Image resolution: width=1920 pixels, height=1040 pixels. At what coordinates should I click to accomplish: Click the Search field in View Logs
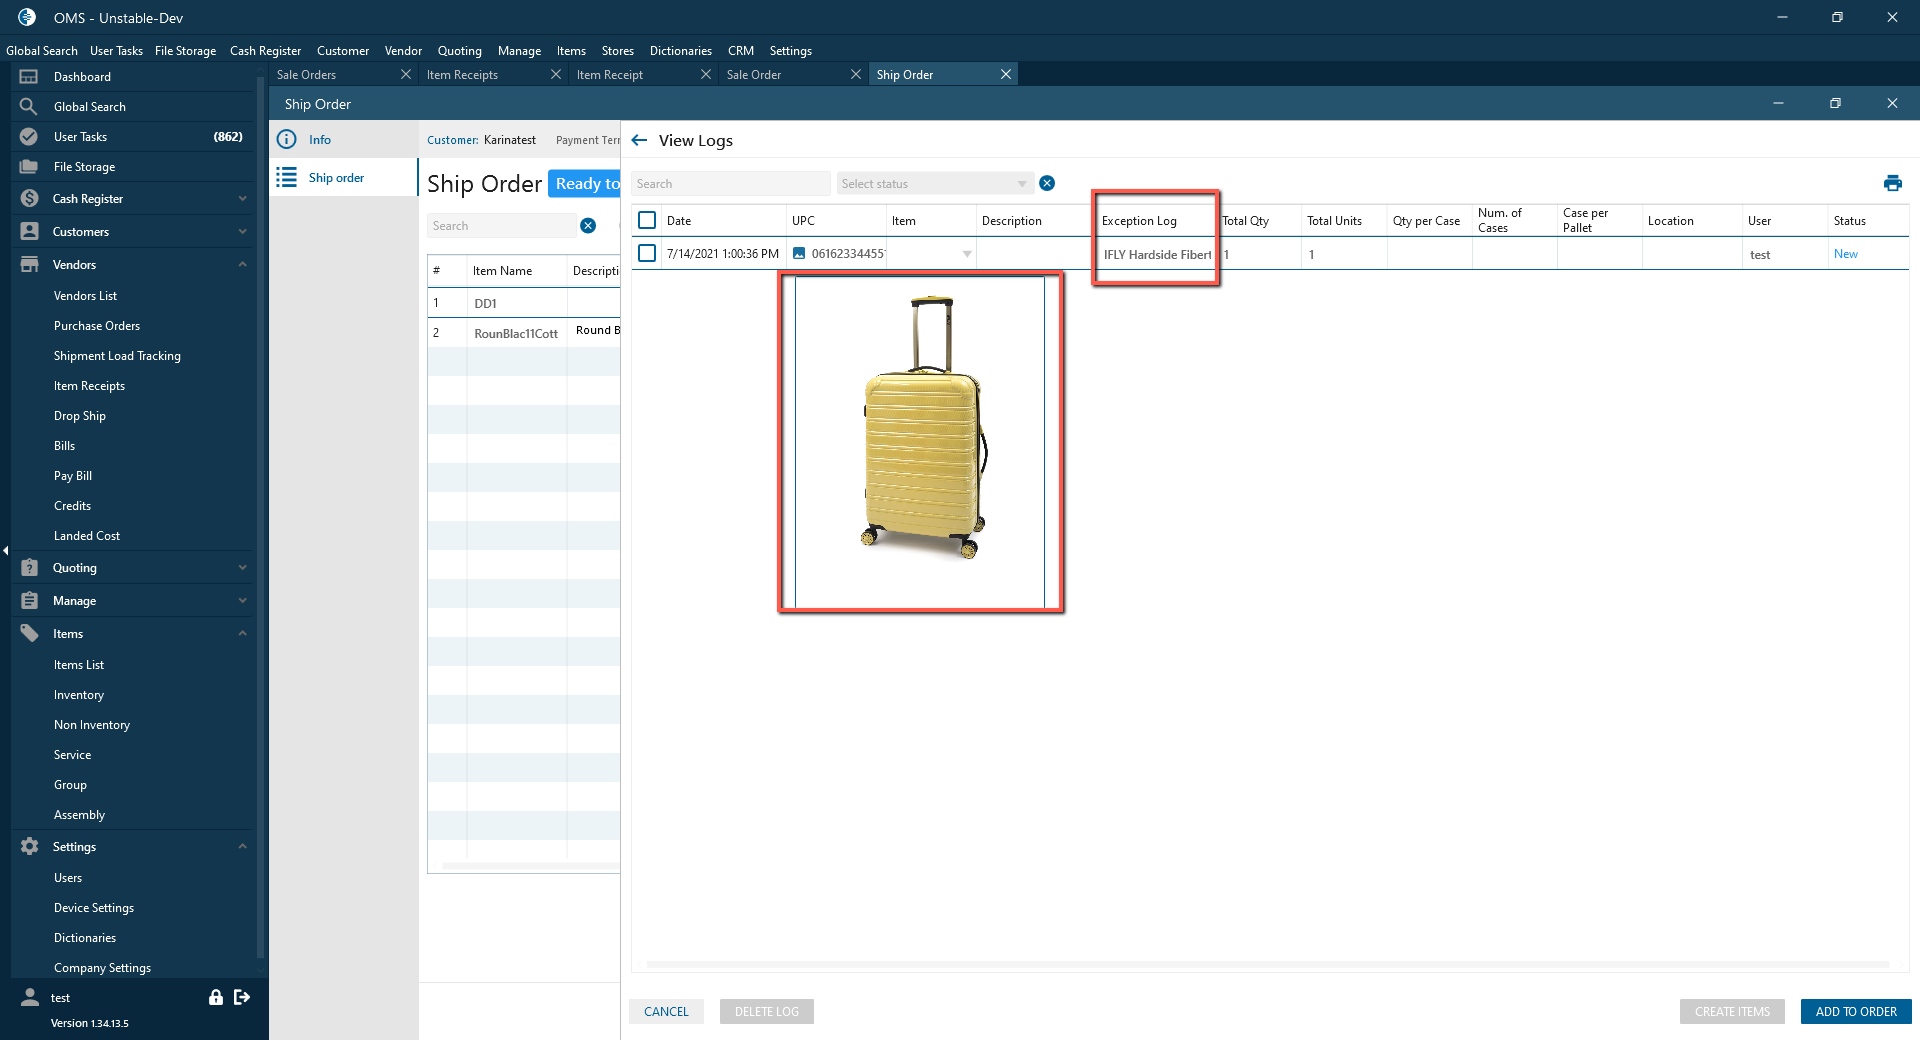(730, 184)
